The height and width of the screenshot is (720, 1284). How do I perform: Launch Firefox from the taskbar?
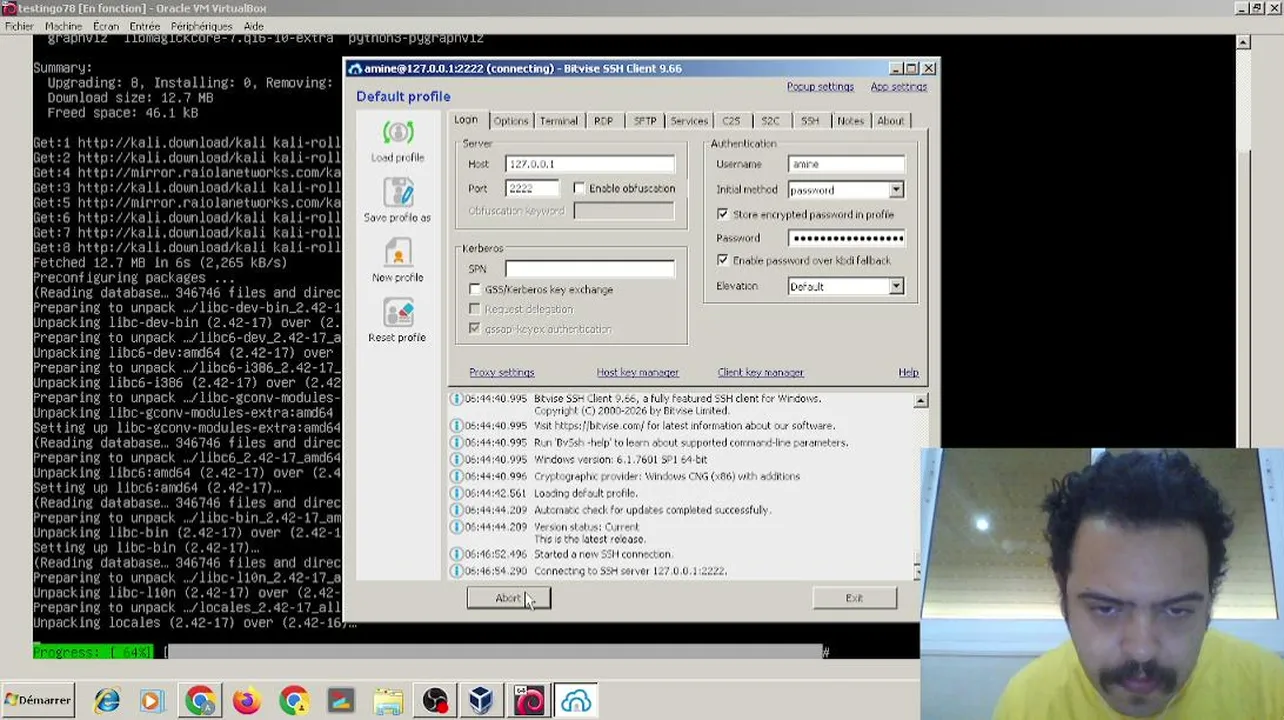[246, 701]
